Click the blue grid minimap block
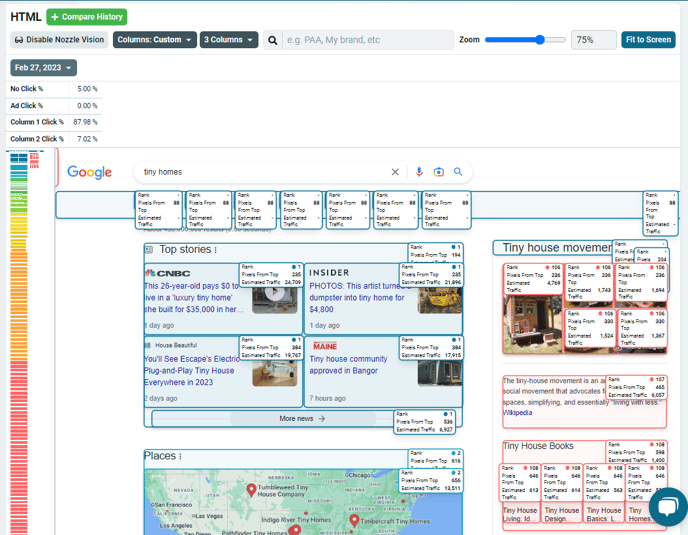Image resolution: width=688 pixels, height=535 pixels. tap(19, 158)
